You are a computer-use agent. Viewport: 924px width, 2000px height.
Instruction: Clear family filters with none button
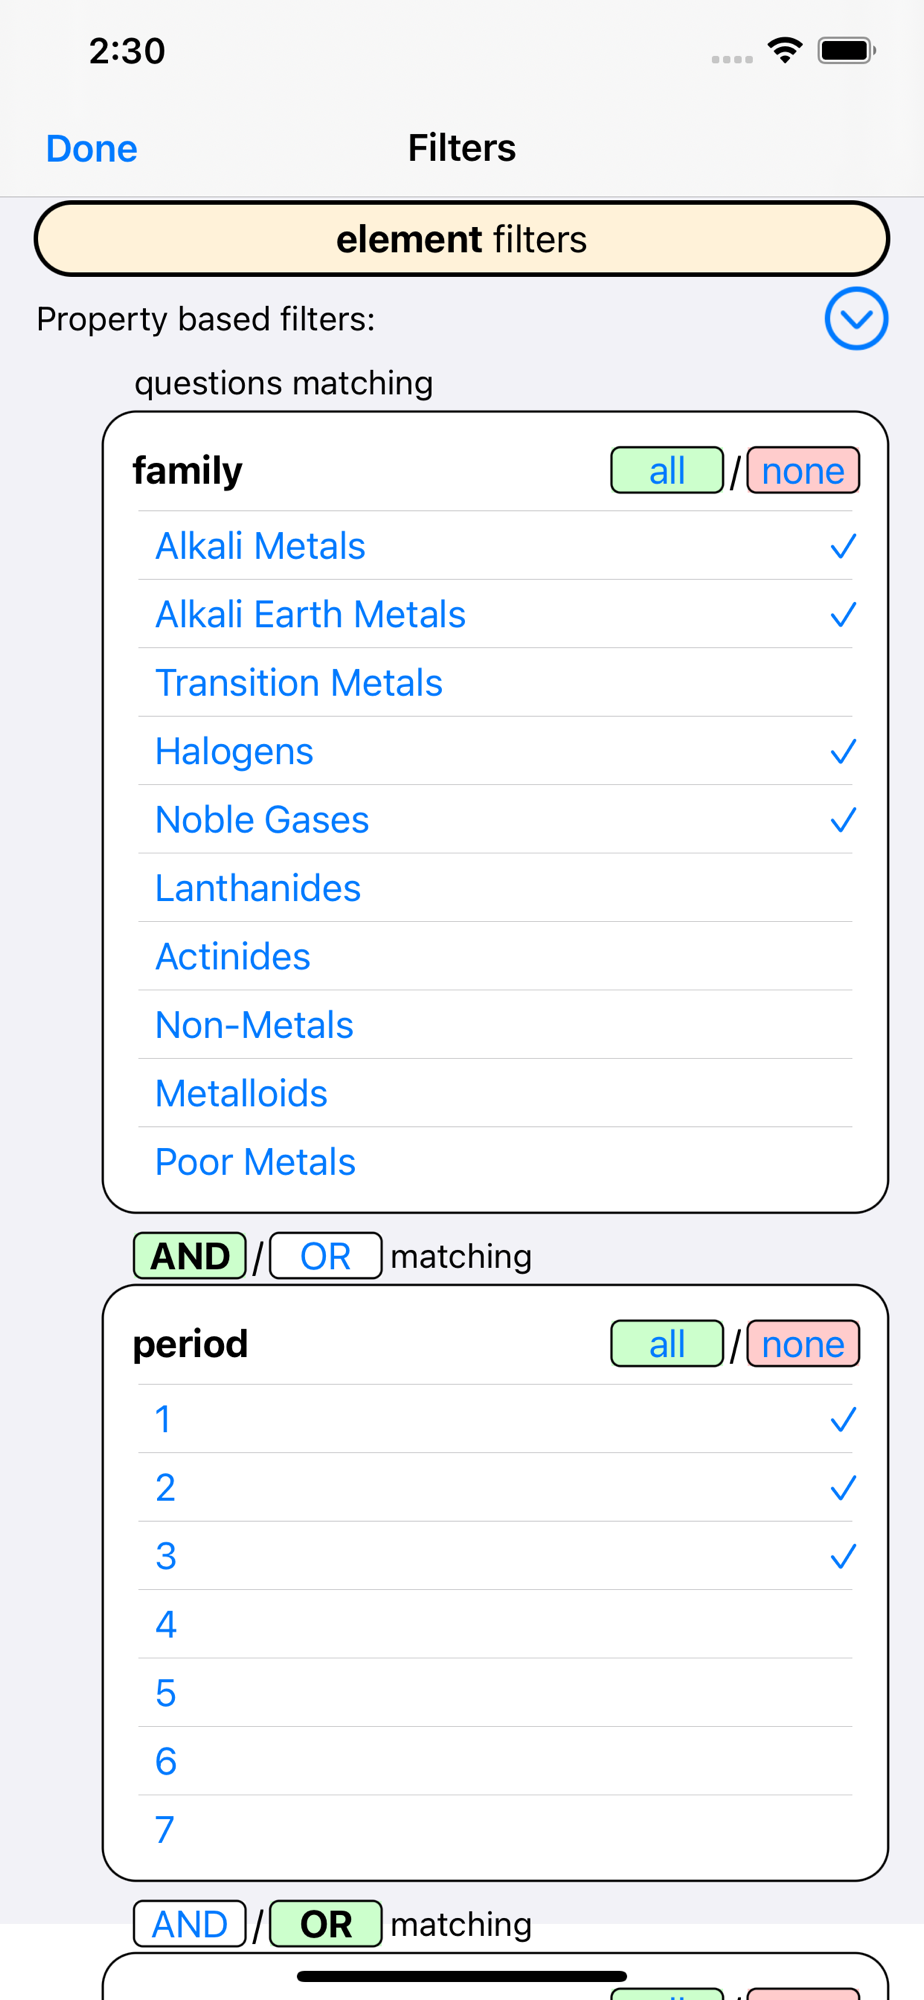pos(803,470)
